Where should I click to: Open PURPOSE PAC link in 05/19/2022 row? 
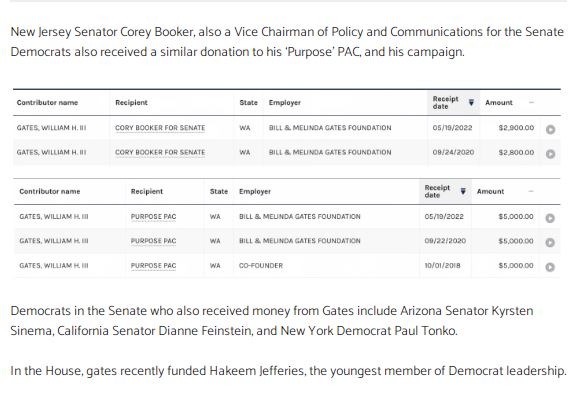click(153, 217)
